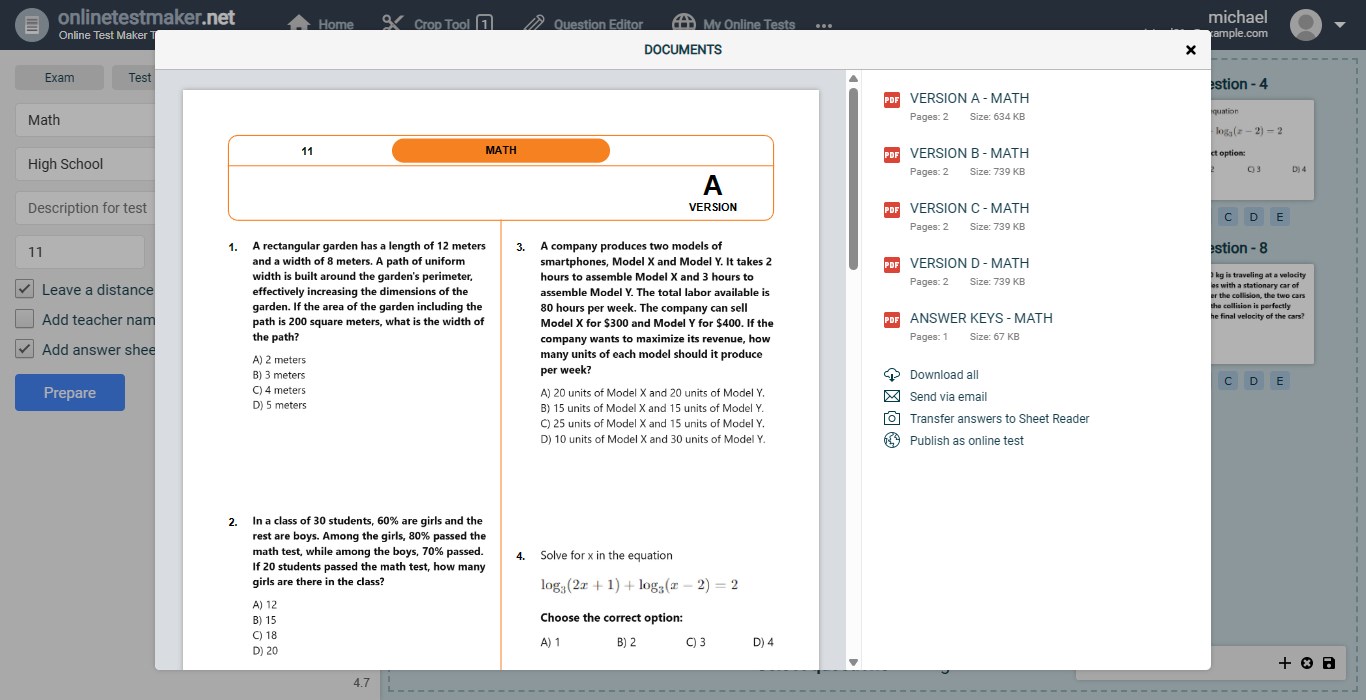Select option C under Question 8
Image resolution: width=1366 pixels, height=700 pixels.
[x=1229, y=381]
